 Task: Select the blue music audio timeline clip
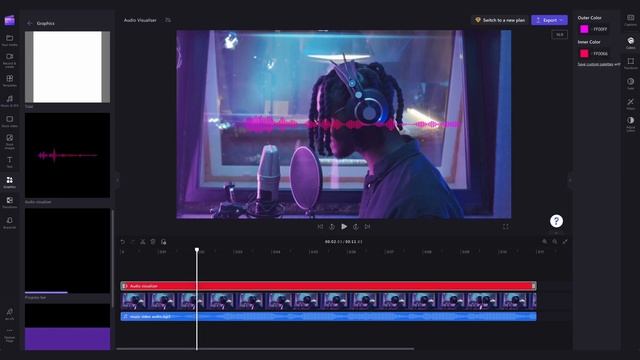[329, 316]
